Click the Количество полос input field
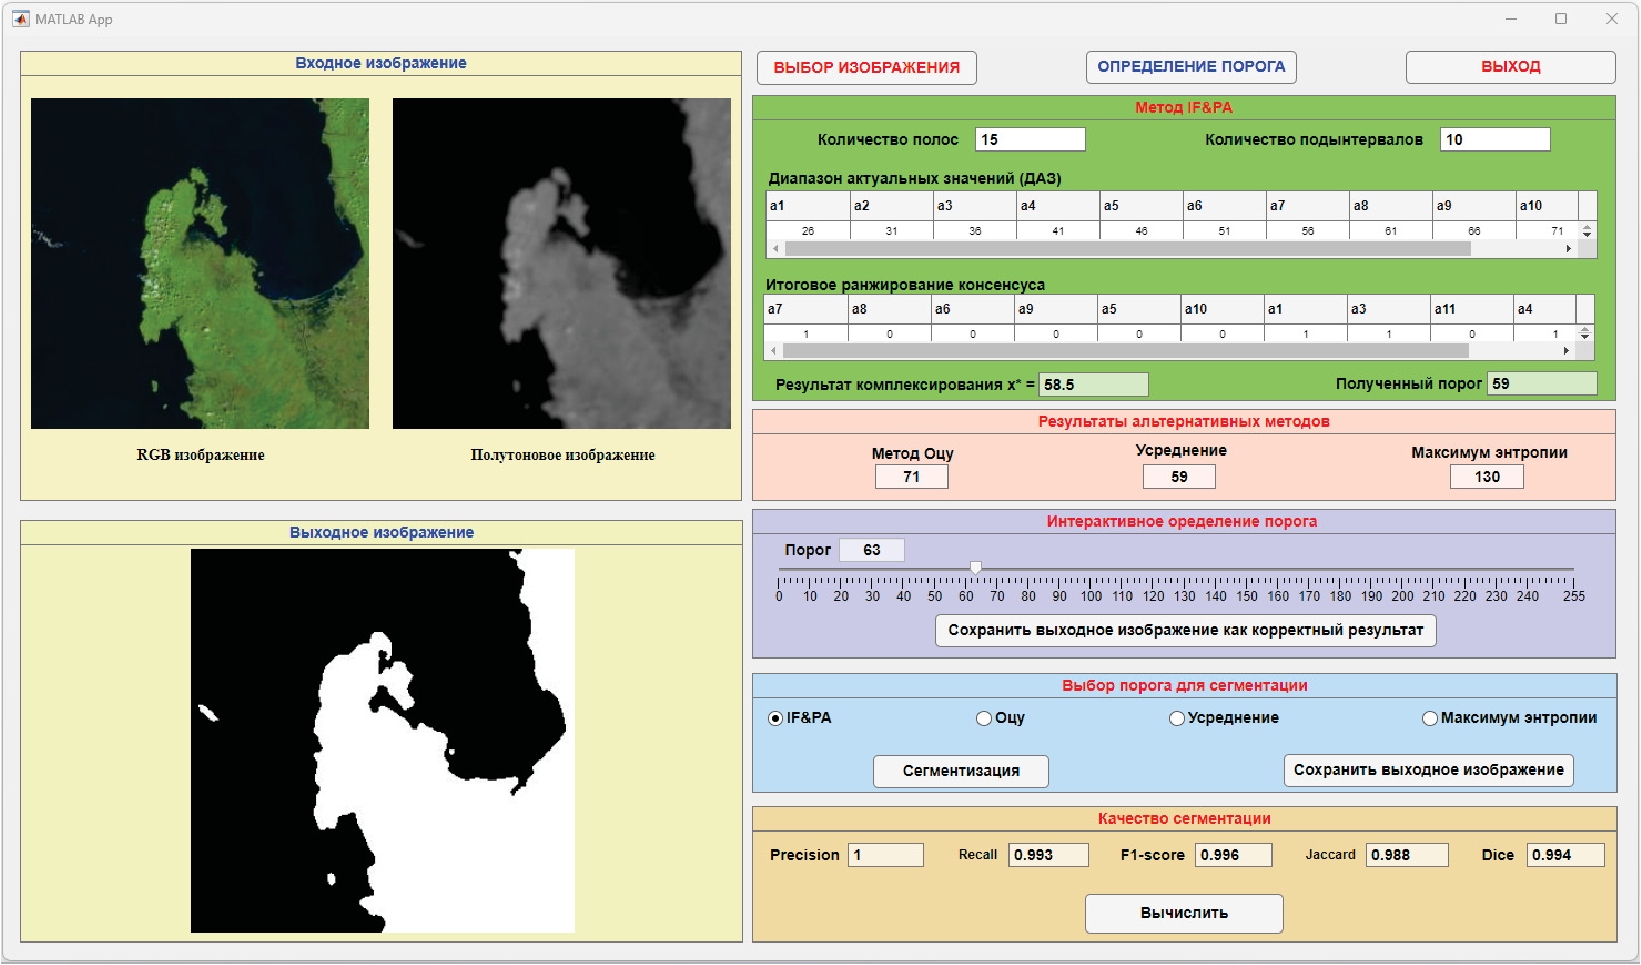Viewport: 1641px width, 965px height. point(1030,140)
